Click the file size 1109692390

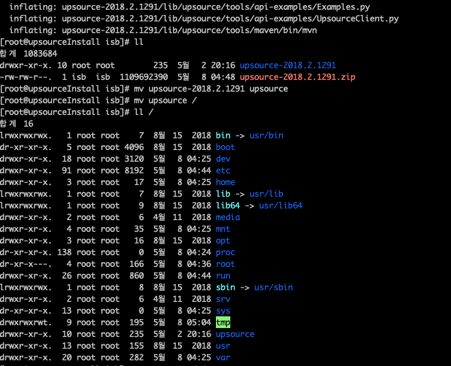(144, 77)
